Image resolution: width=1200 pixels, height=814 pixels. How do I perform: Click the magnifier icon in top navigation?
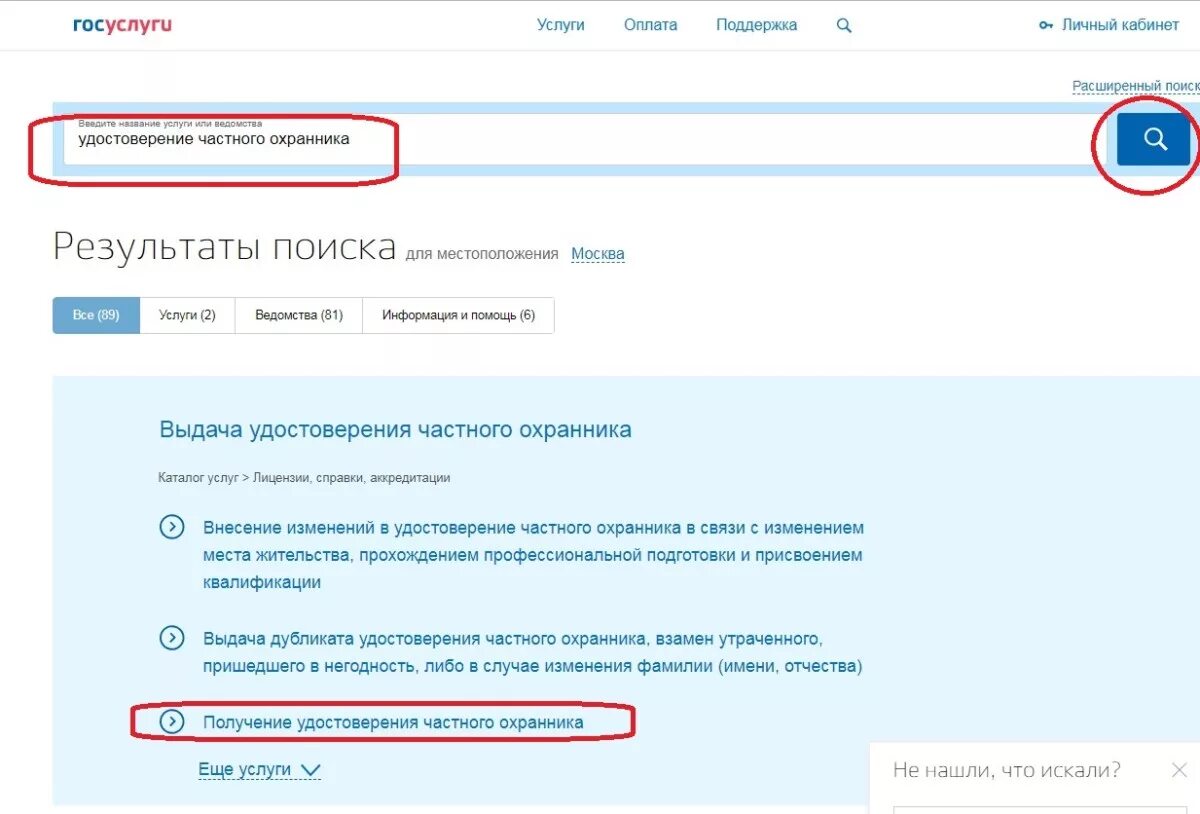pyautogui.click(x=844, y=26)
